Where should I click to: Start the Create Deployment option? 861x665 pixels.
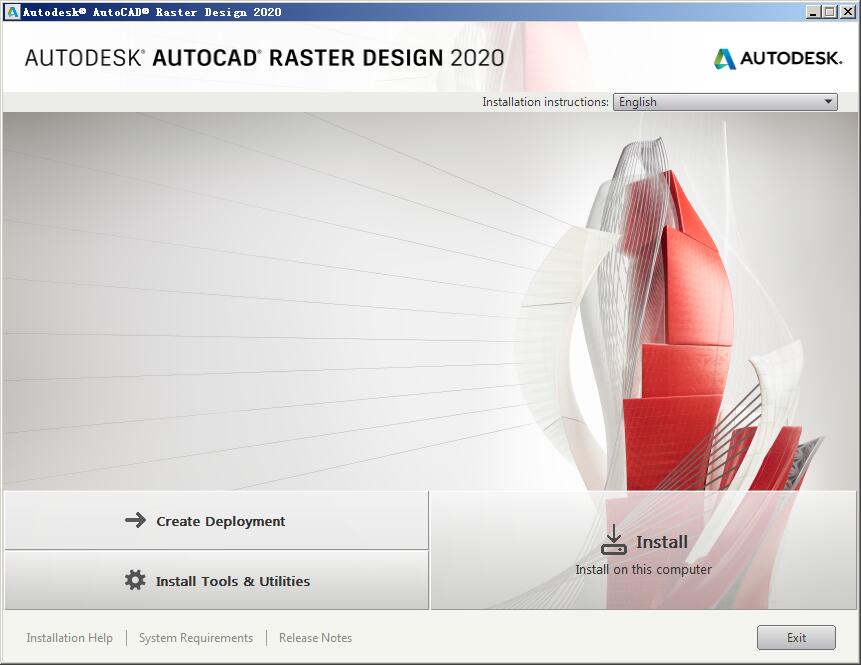pyautogui.click(x=220, y=521)
